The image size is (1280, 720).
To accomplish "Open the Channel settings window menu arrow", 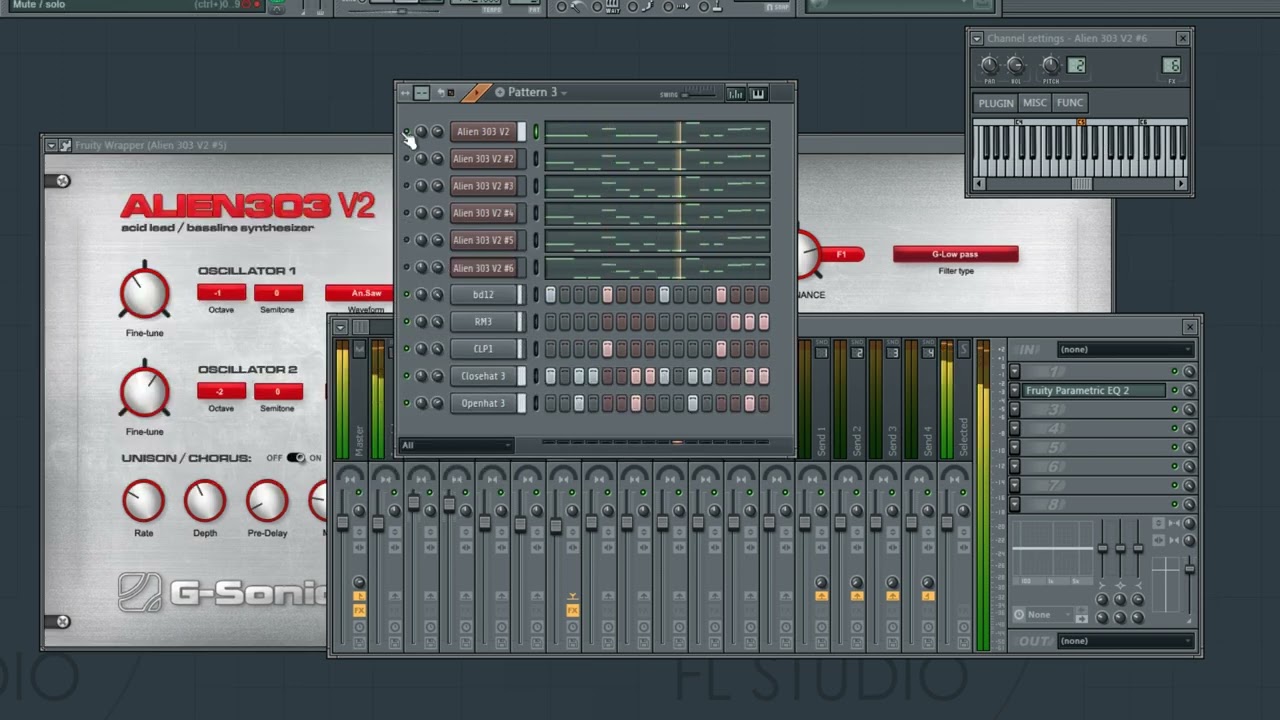I will click(x=977, y=39).
